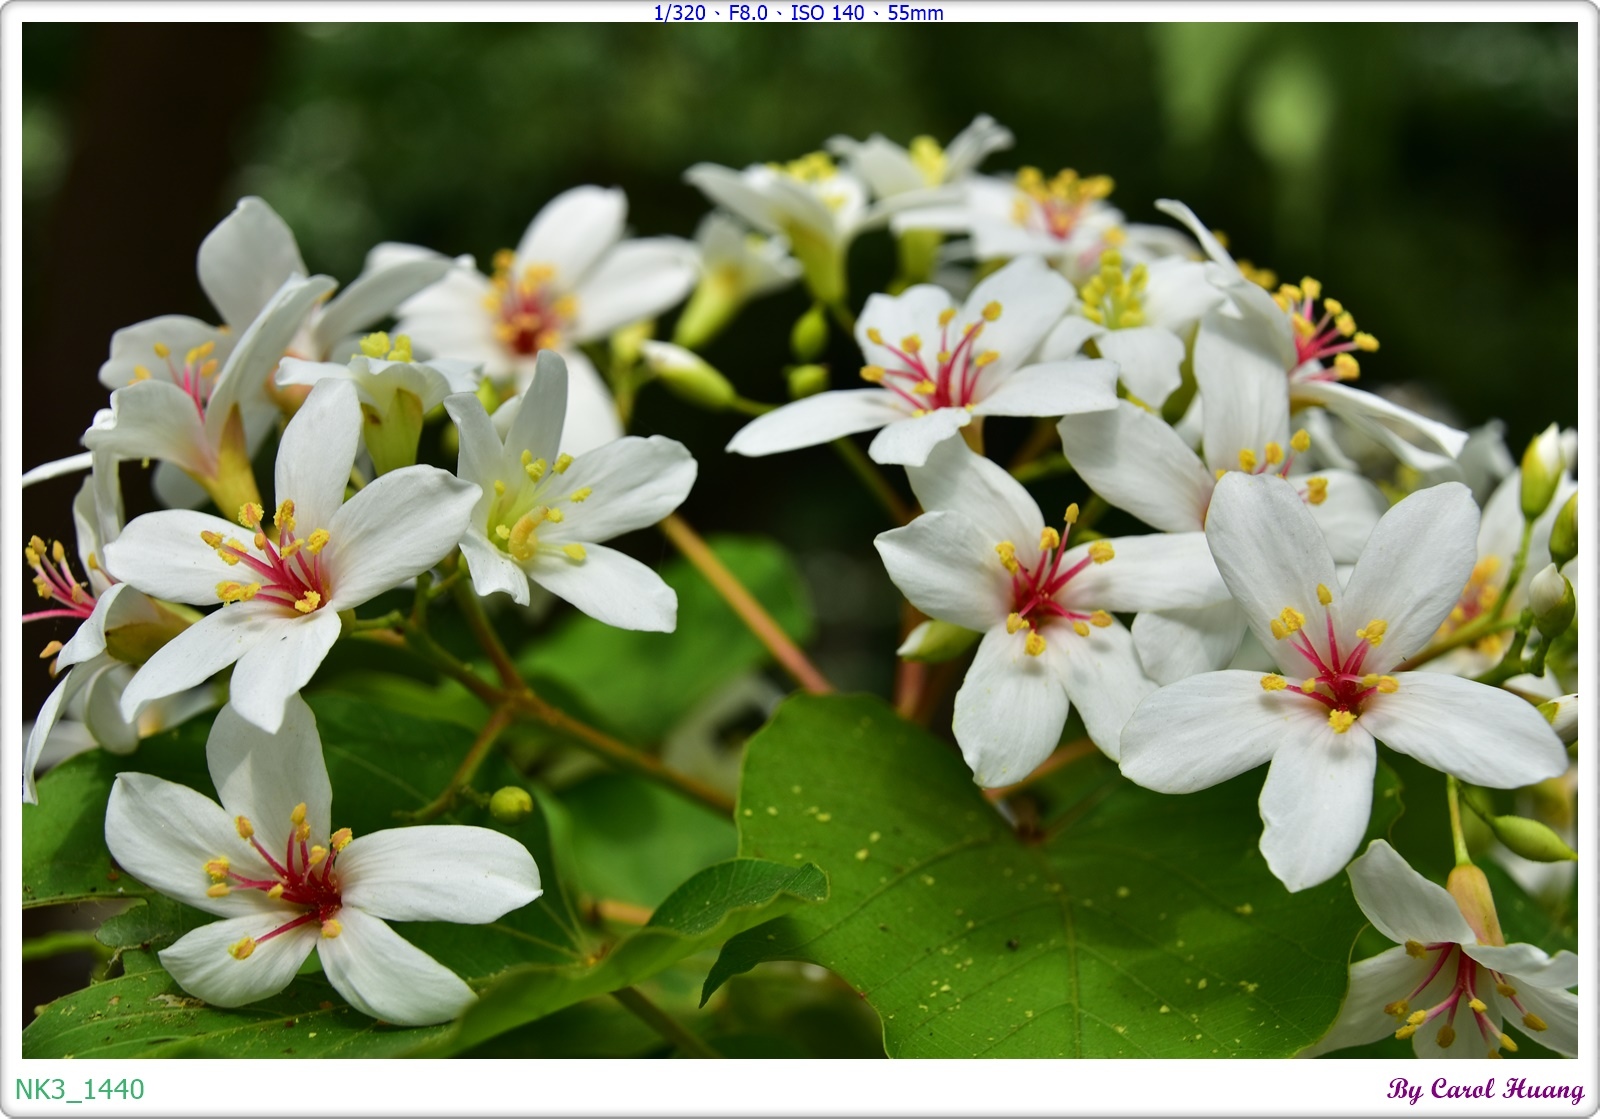
Task: Click the EXIF text "1/320 、F8.0 、ISO 140 、55mm"
Action: (x=798, y=12)
